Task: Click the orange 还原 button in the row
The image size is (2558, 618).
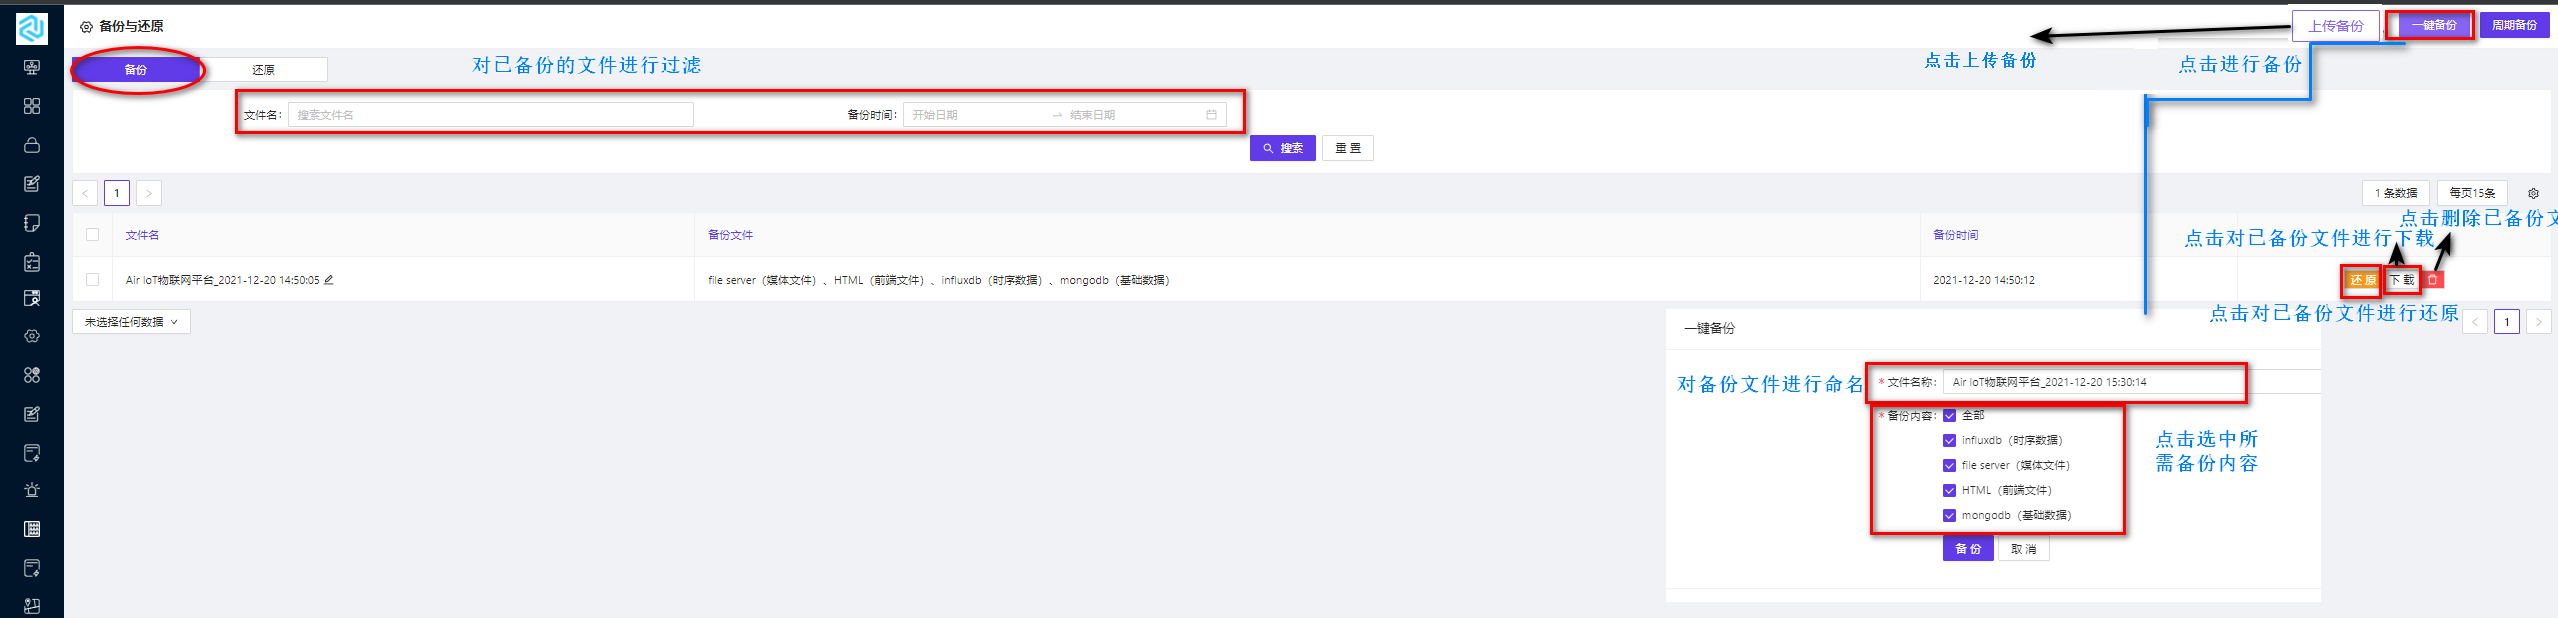Action: 2362,280
